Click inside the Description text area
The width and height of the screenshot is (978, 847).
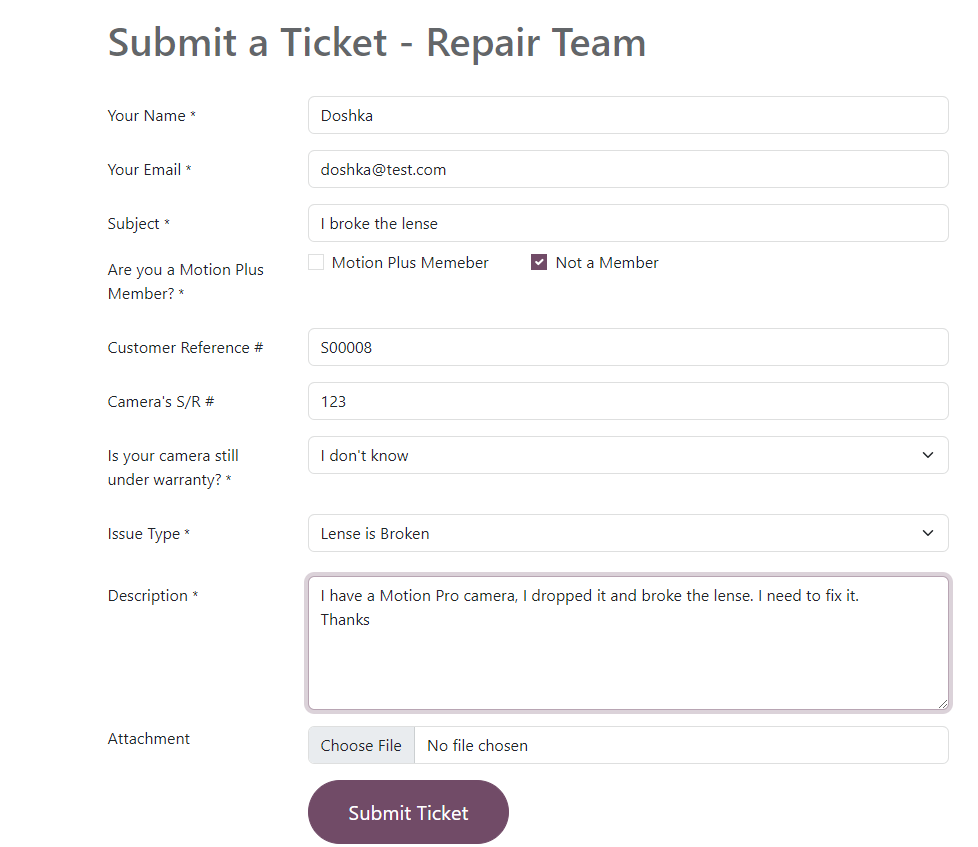coord(627,650)
